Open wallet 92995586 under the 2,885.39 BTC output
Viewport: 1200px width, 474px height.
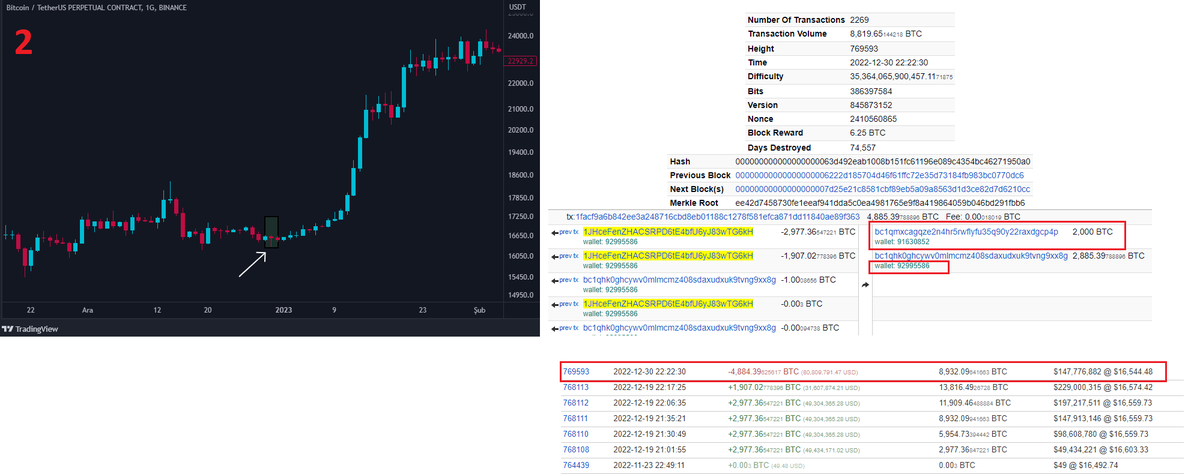pyautogui.click(x=902, y=266)
